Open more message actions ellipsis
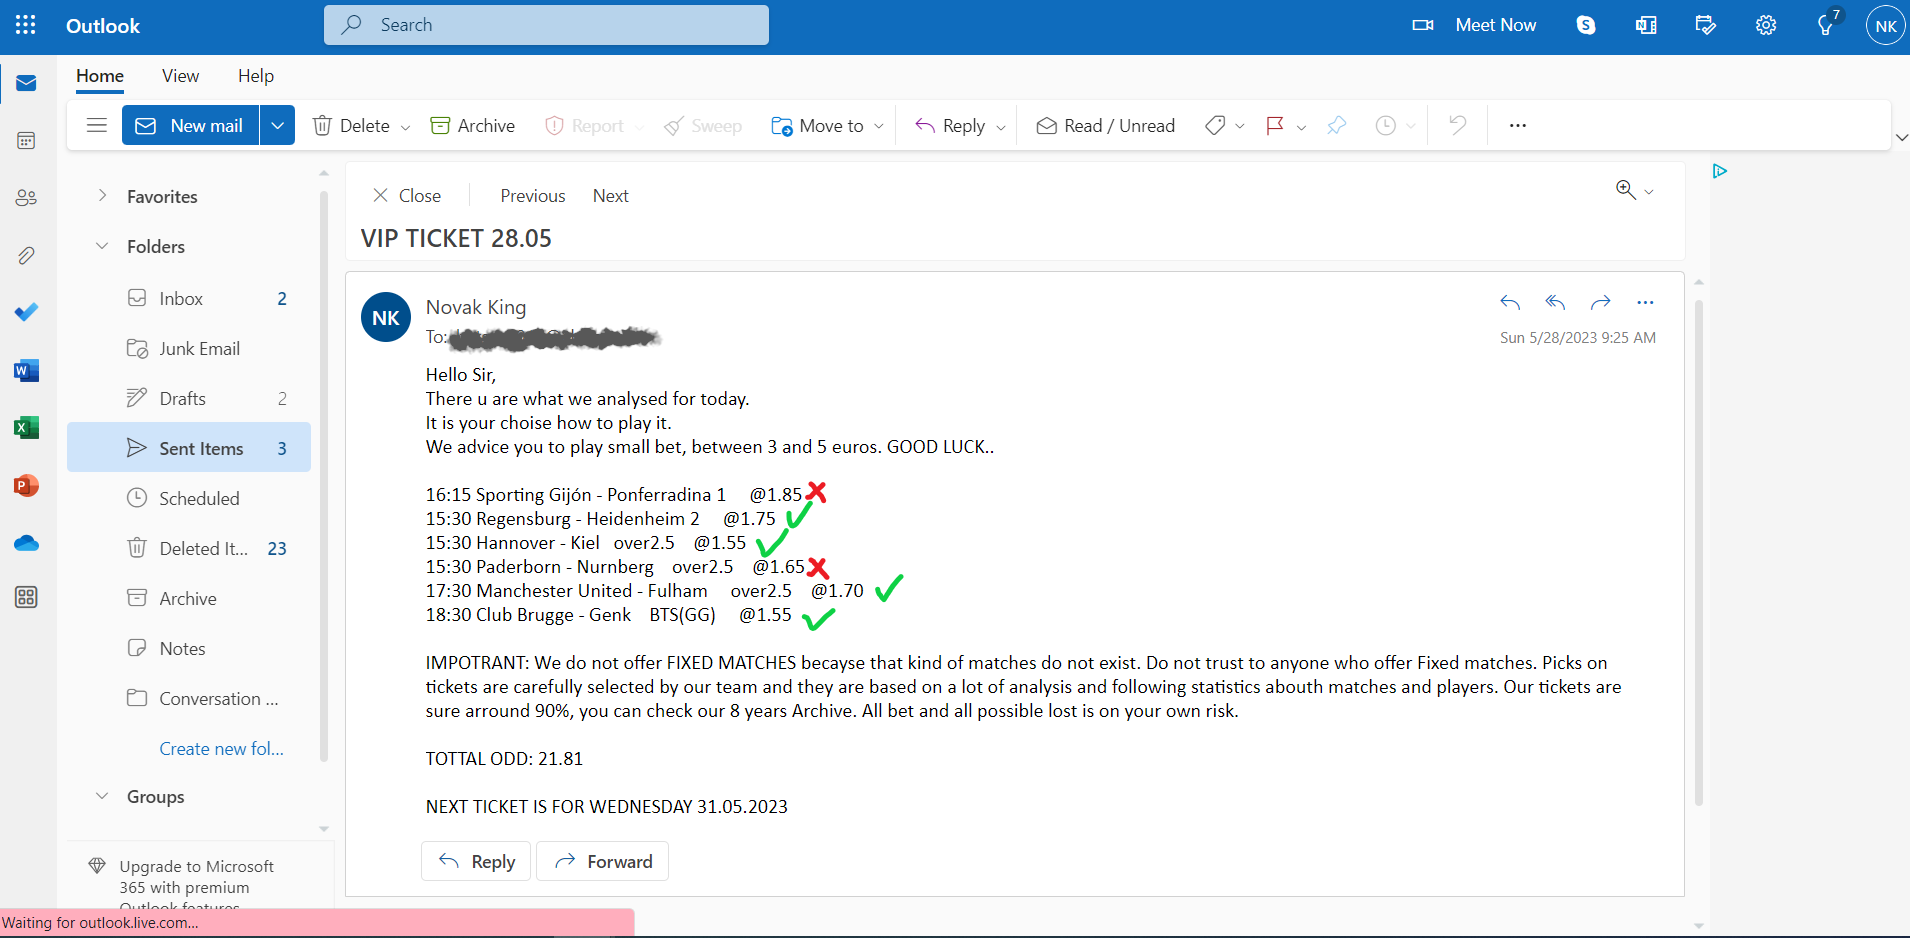Image resolution: width=1910 pixels, height=938 pixels. coord(1646,302)
